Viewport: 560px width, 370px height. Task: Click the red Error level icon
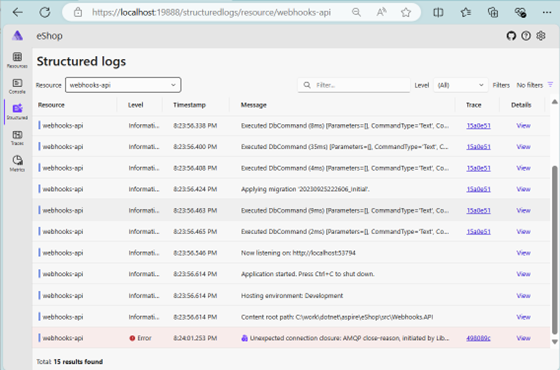(x=132, y=338)
